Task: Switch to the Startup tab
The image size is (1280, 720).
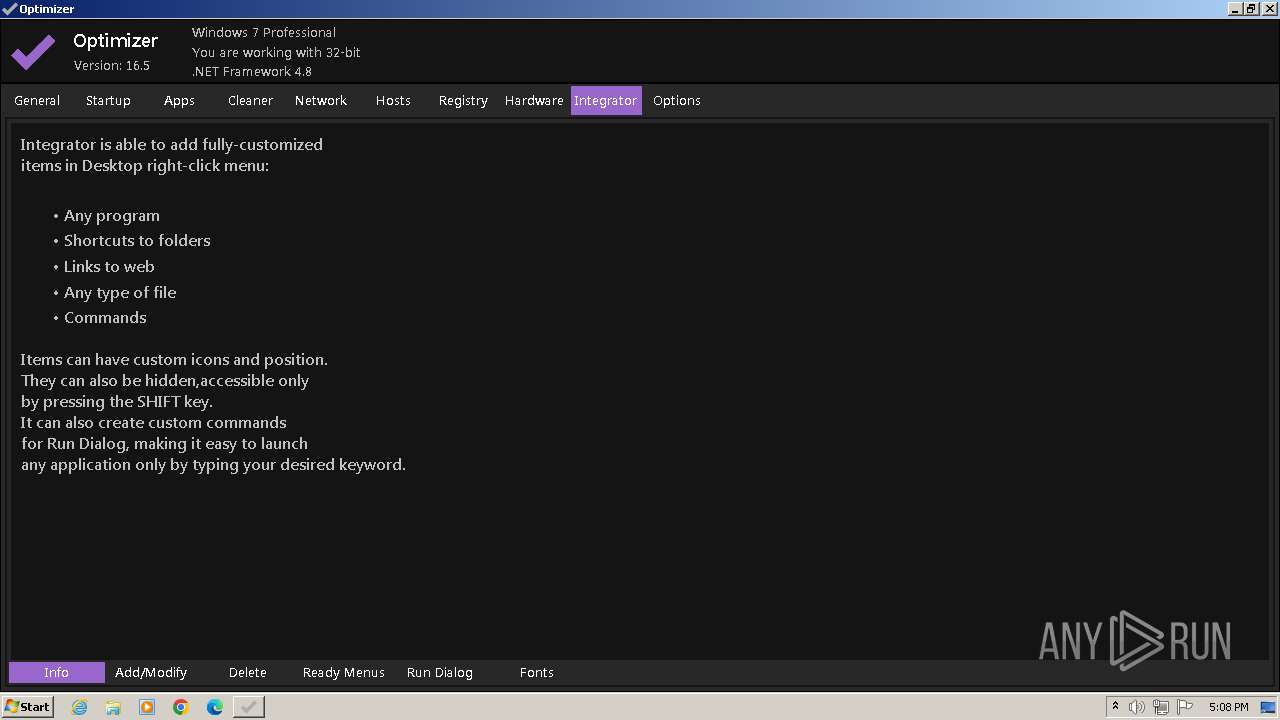Action: pyautogui.click(x=108, y=100)
